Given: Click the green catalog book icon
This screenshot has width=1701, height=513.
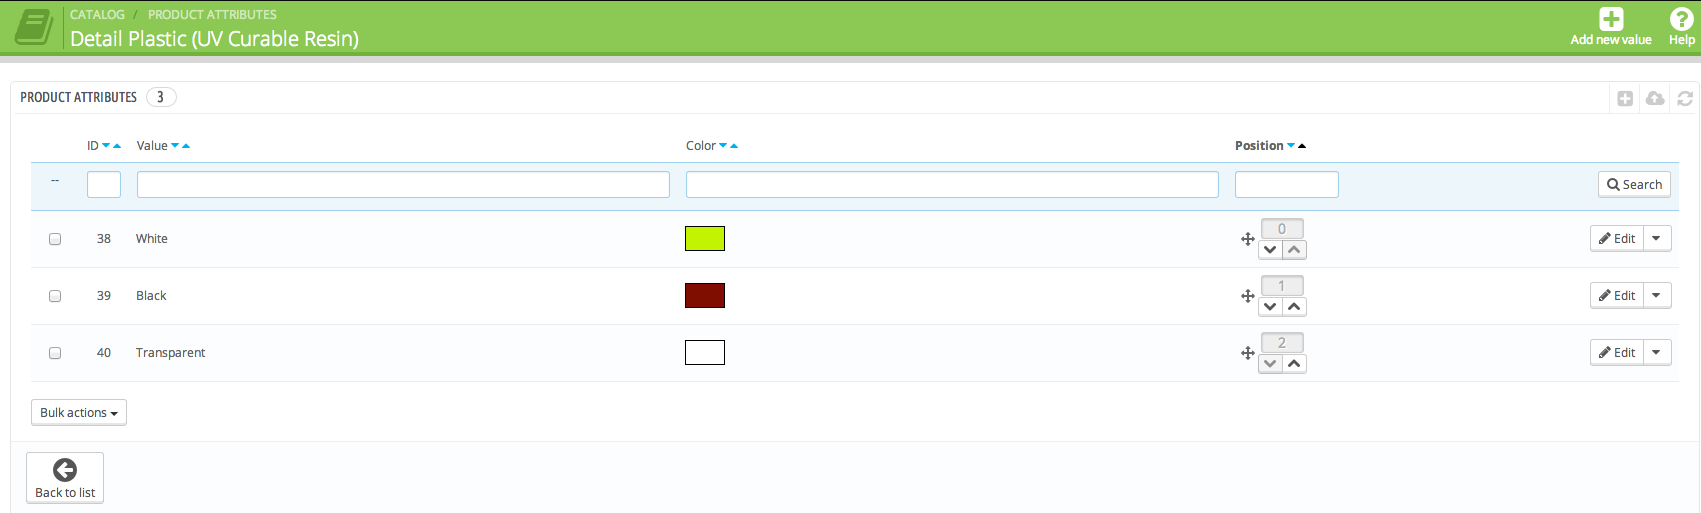Looking at the screenshot, I should pos(33,27).
